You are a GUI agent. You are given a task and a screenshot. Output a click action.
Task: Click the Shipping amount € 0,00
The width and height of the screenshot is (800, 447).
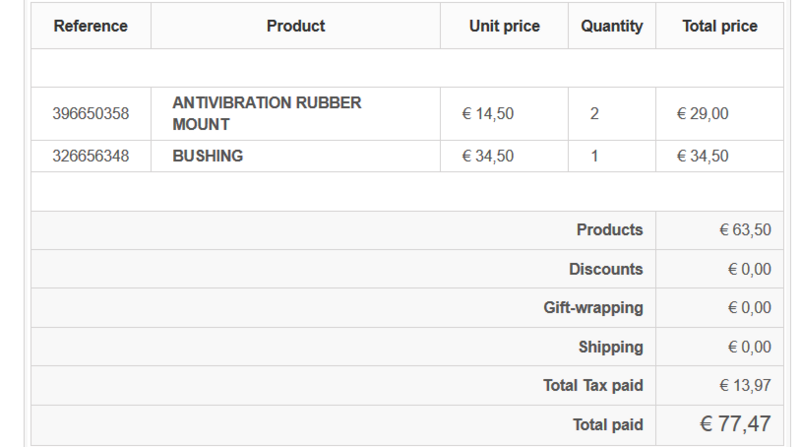(749, 347)
